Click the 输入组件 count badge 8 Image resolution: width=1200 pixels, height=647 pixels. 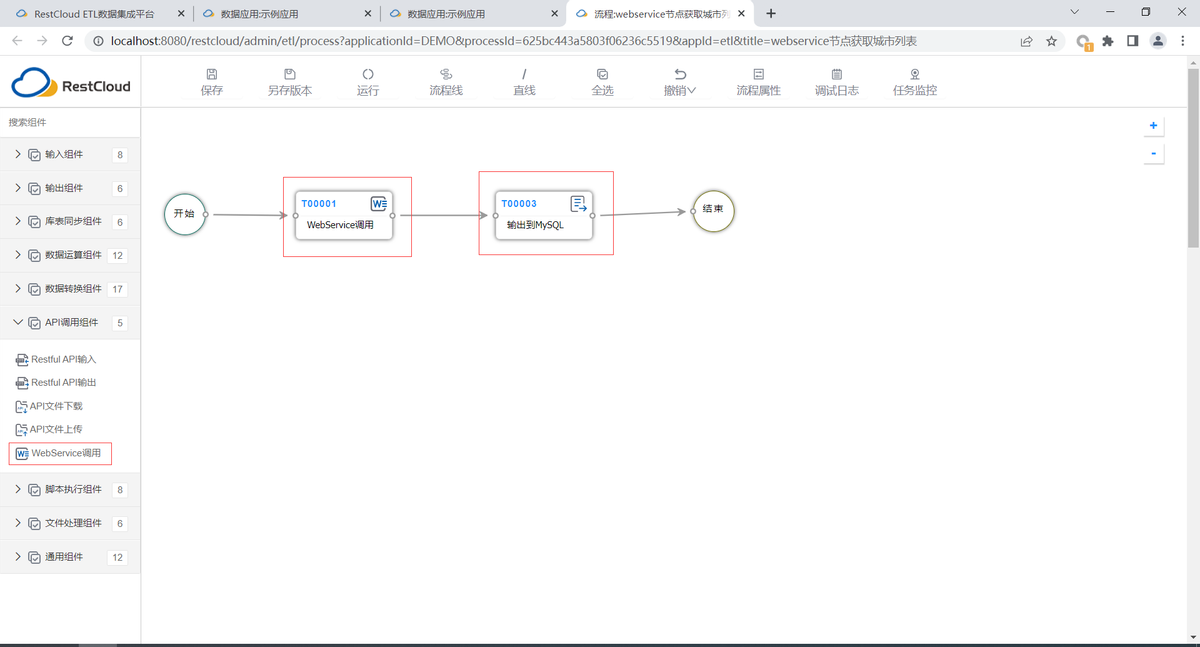click(120, 155)
